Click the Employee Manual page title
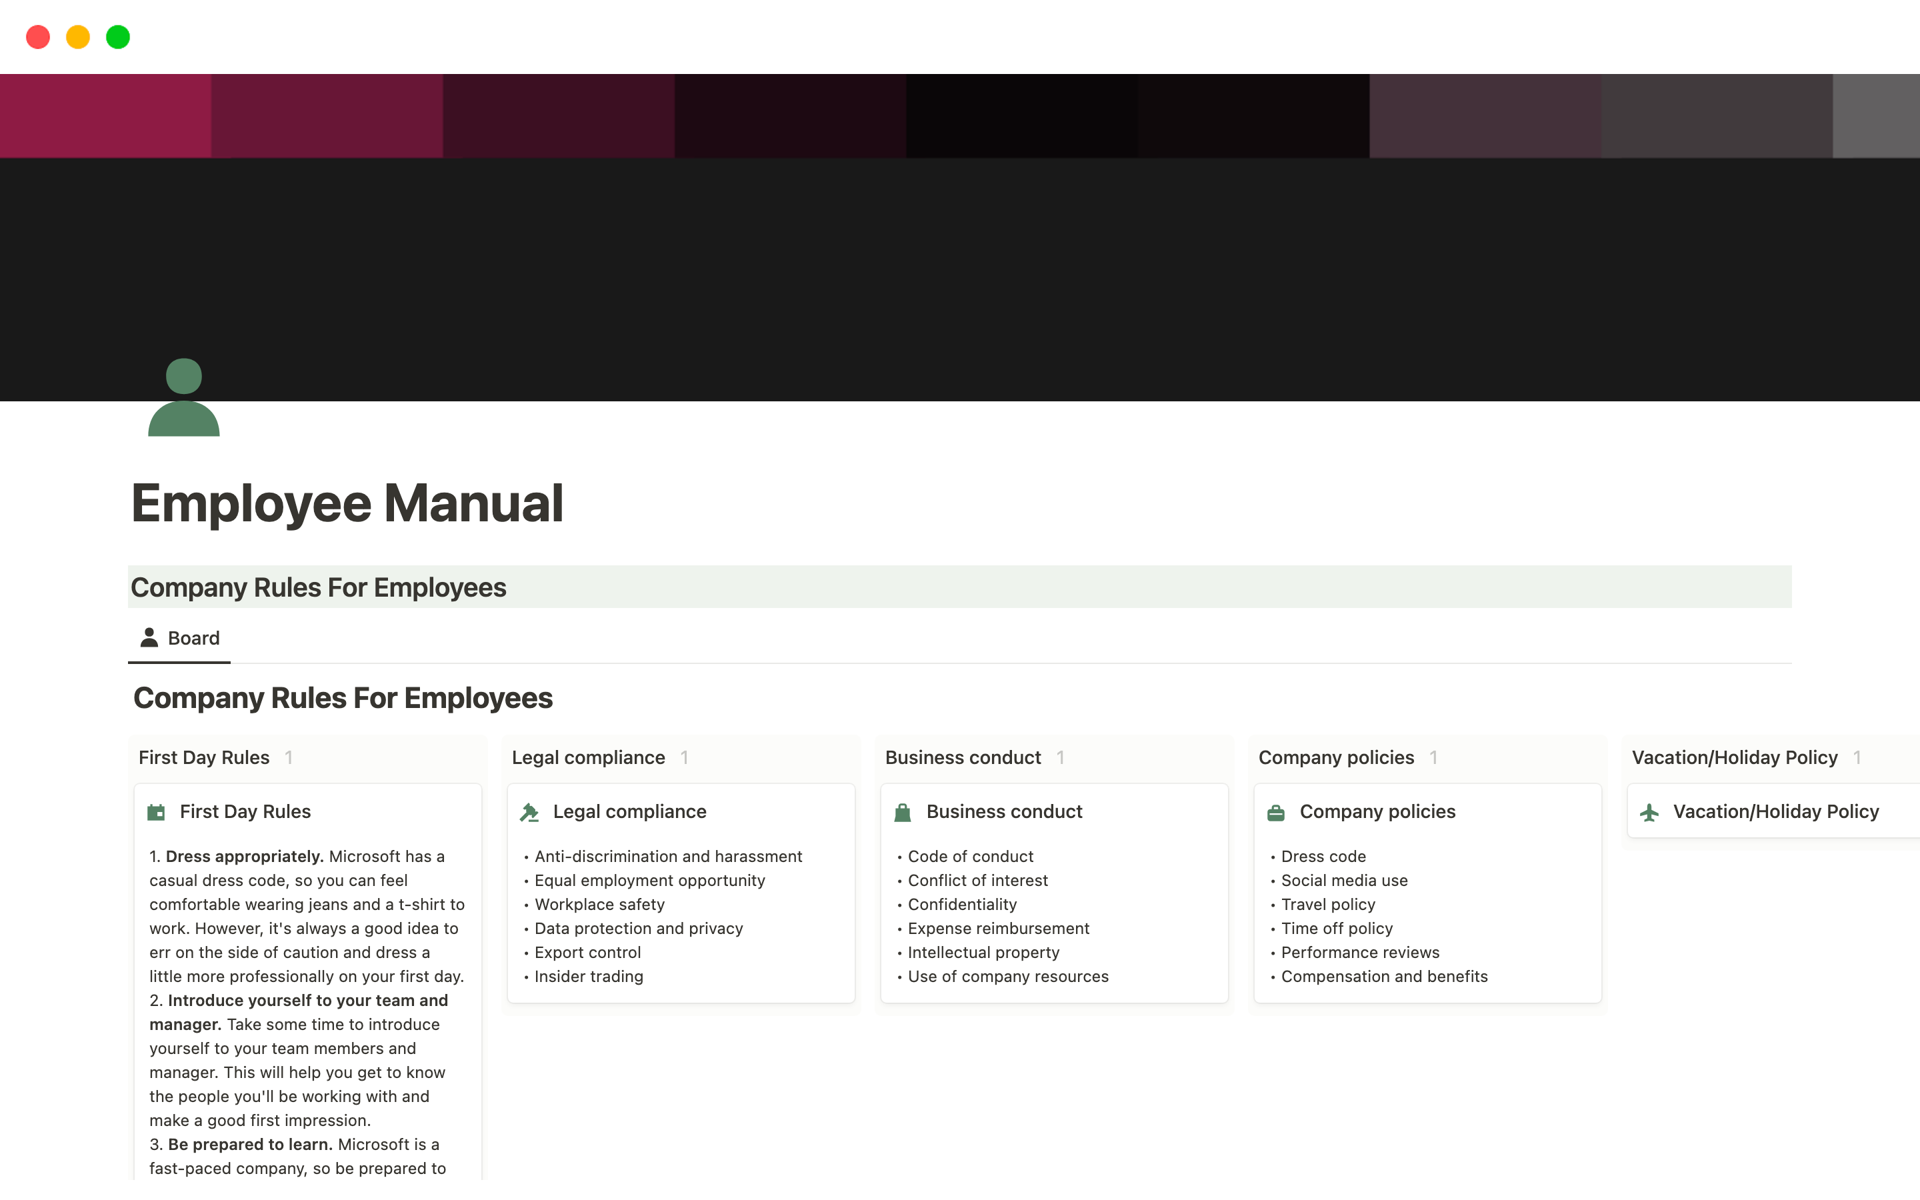This screenshot has width=1920, height=1200. pos(346,503)
